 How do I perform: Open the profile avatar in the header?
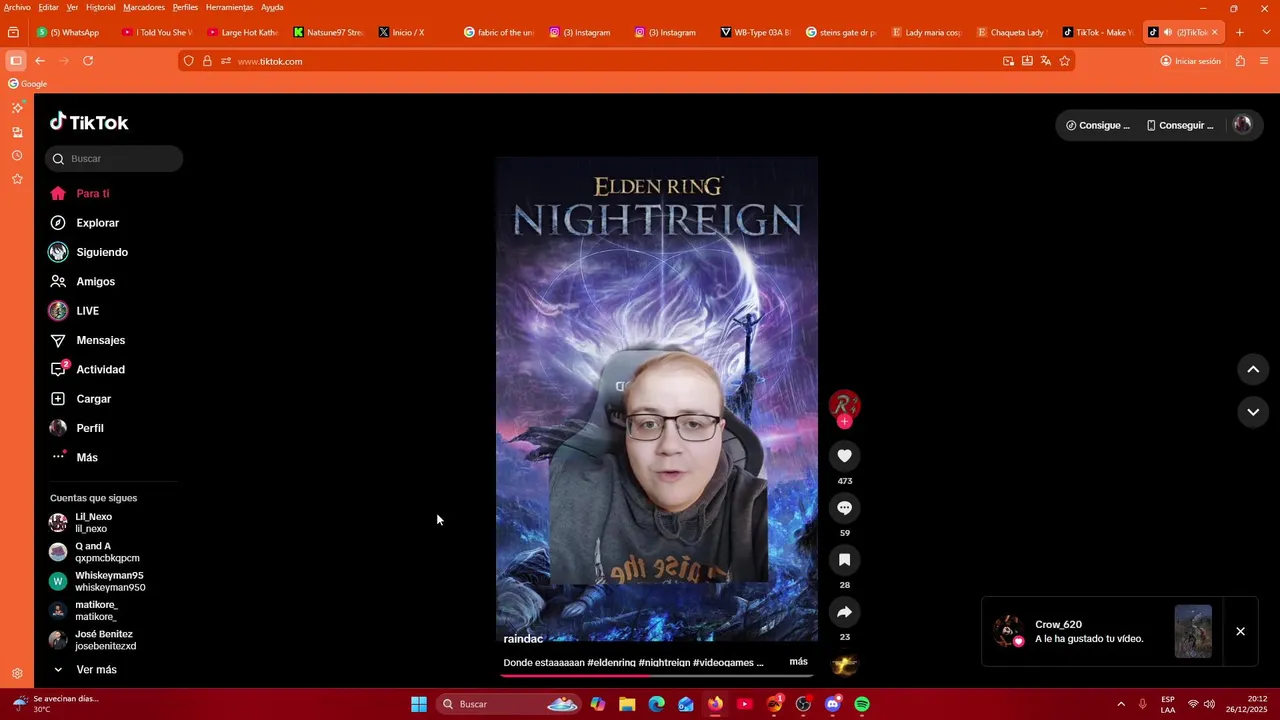point(1243,125)
